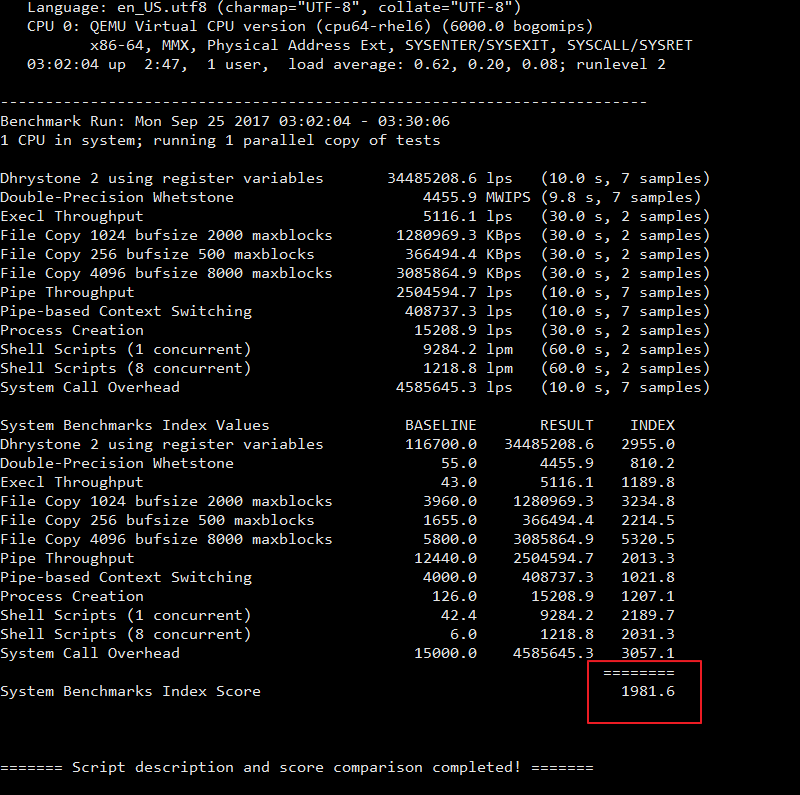Click the index table result 4455.9
Screen dimensions: 800x795
[x=567, y=463]
